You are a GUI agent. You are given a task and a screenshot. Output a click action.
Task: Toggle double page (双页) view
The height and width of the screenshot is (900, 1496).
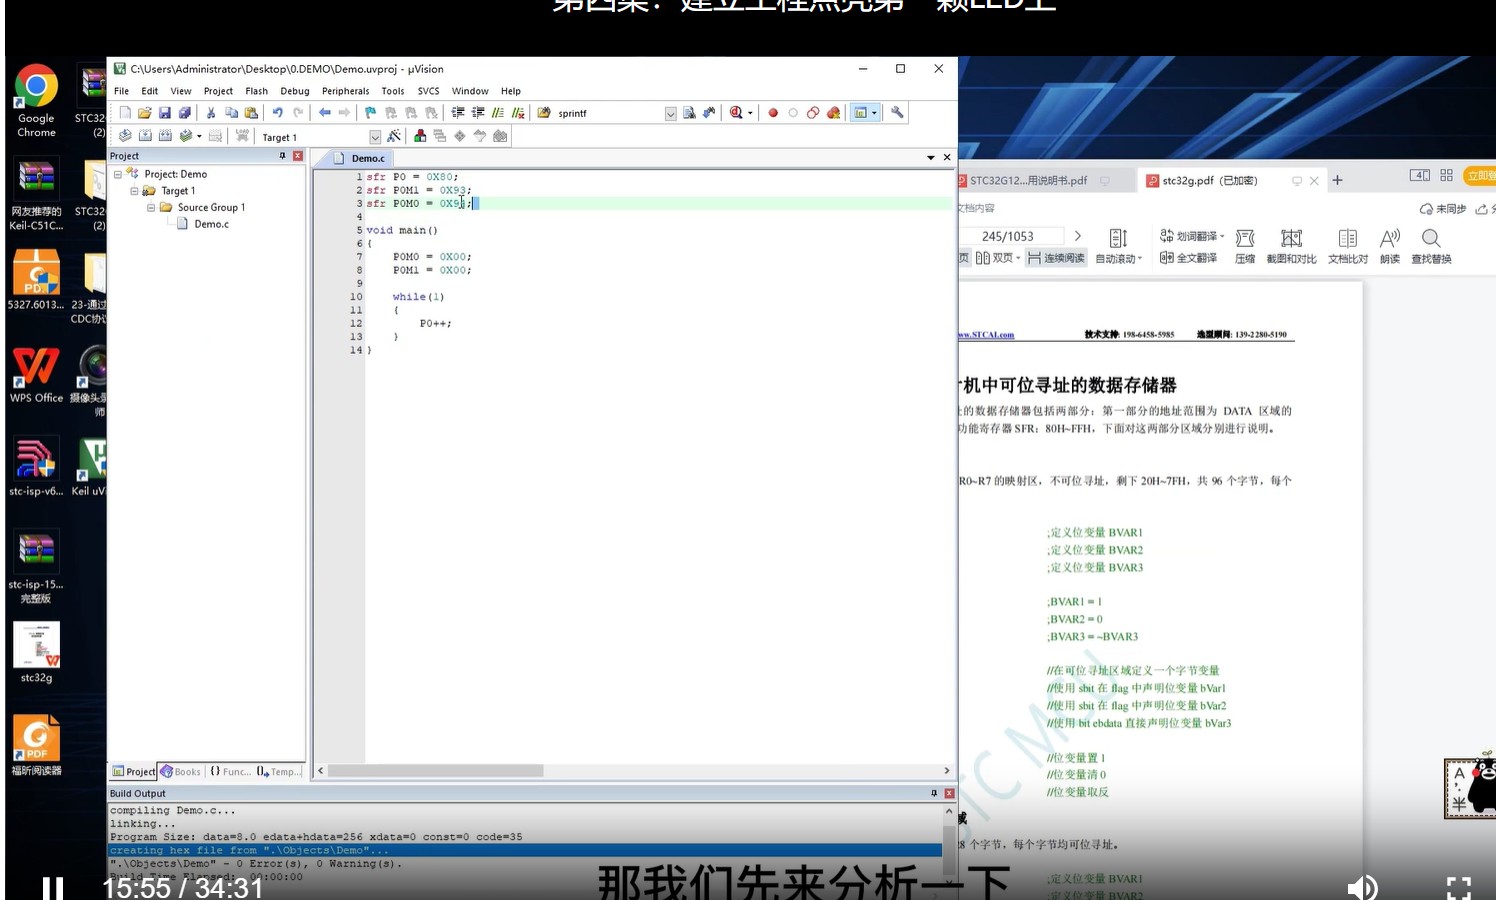(998, 258)
